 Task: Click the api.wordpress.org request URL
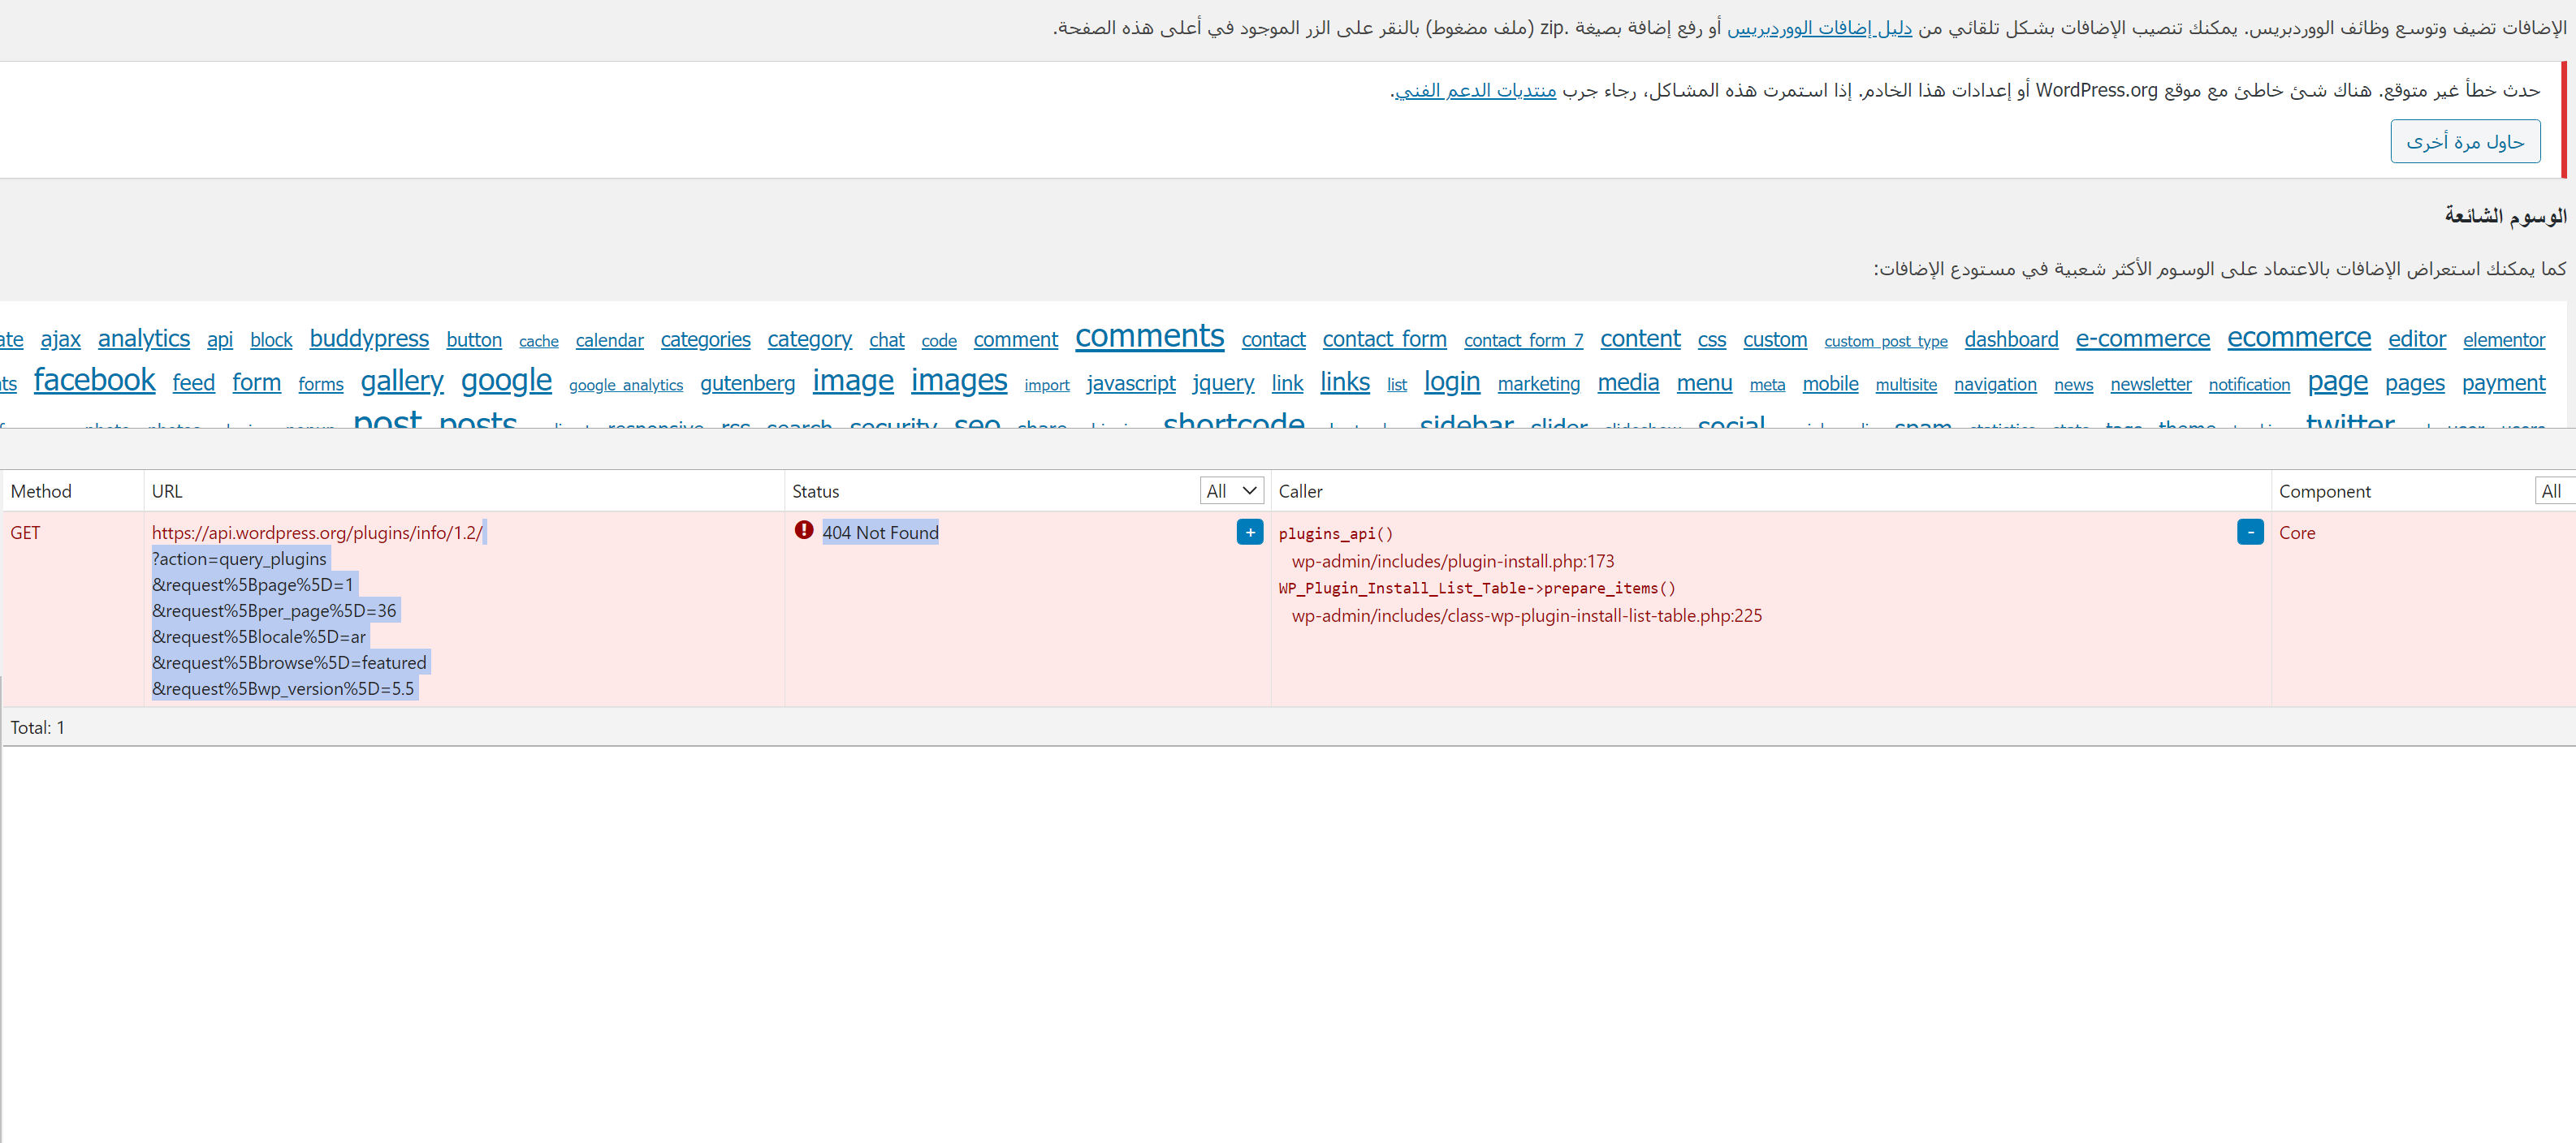tap(316, 533)
